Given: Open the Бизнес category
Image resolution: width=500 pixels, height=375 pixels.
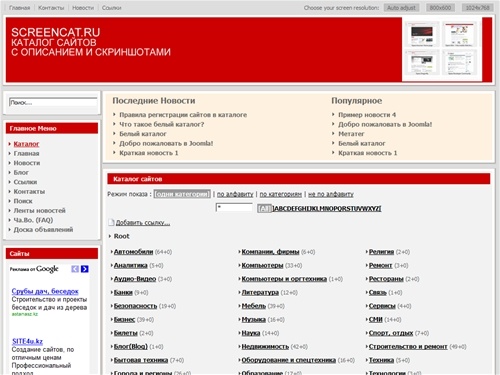Looking at the screenshot, I should tap(124, 319).
